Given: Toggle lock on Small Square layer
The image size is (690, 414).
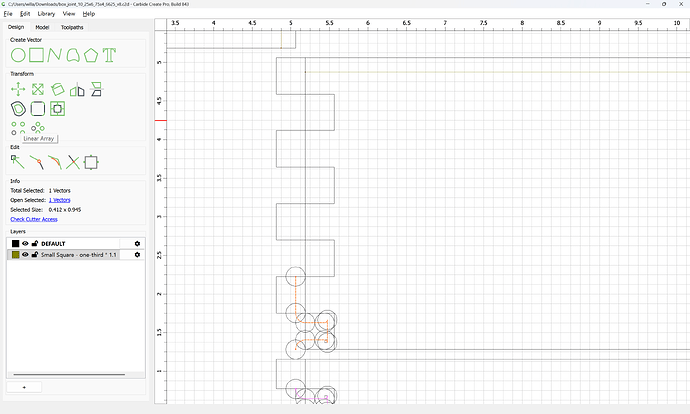Looking at the screenshot, I should coord(35,255).
